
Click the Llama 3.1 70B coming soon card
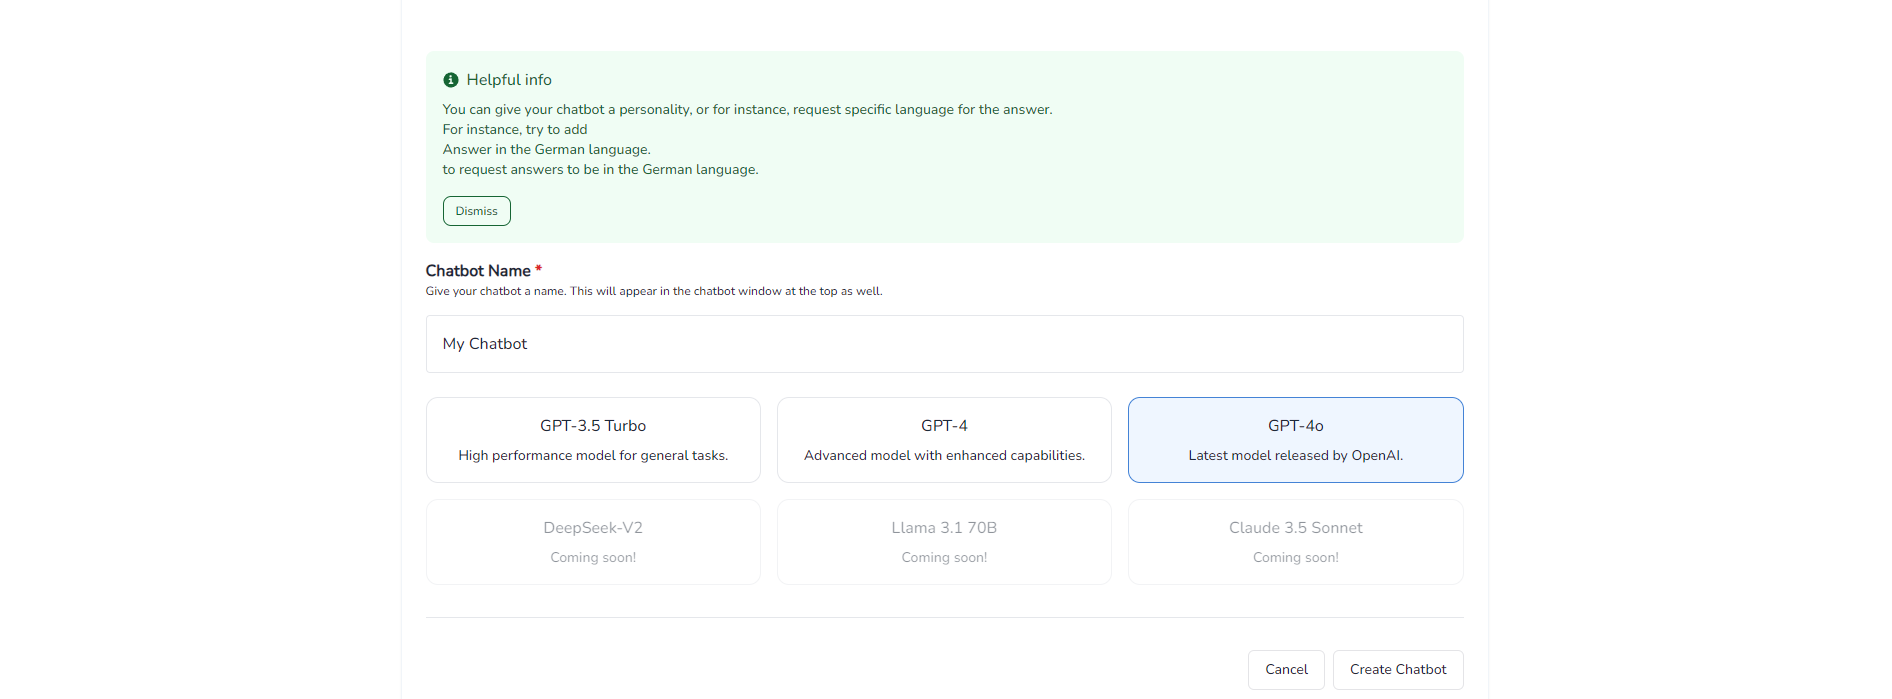pos(944,542)
